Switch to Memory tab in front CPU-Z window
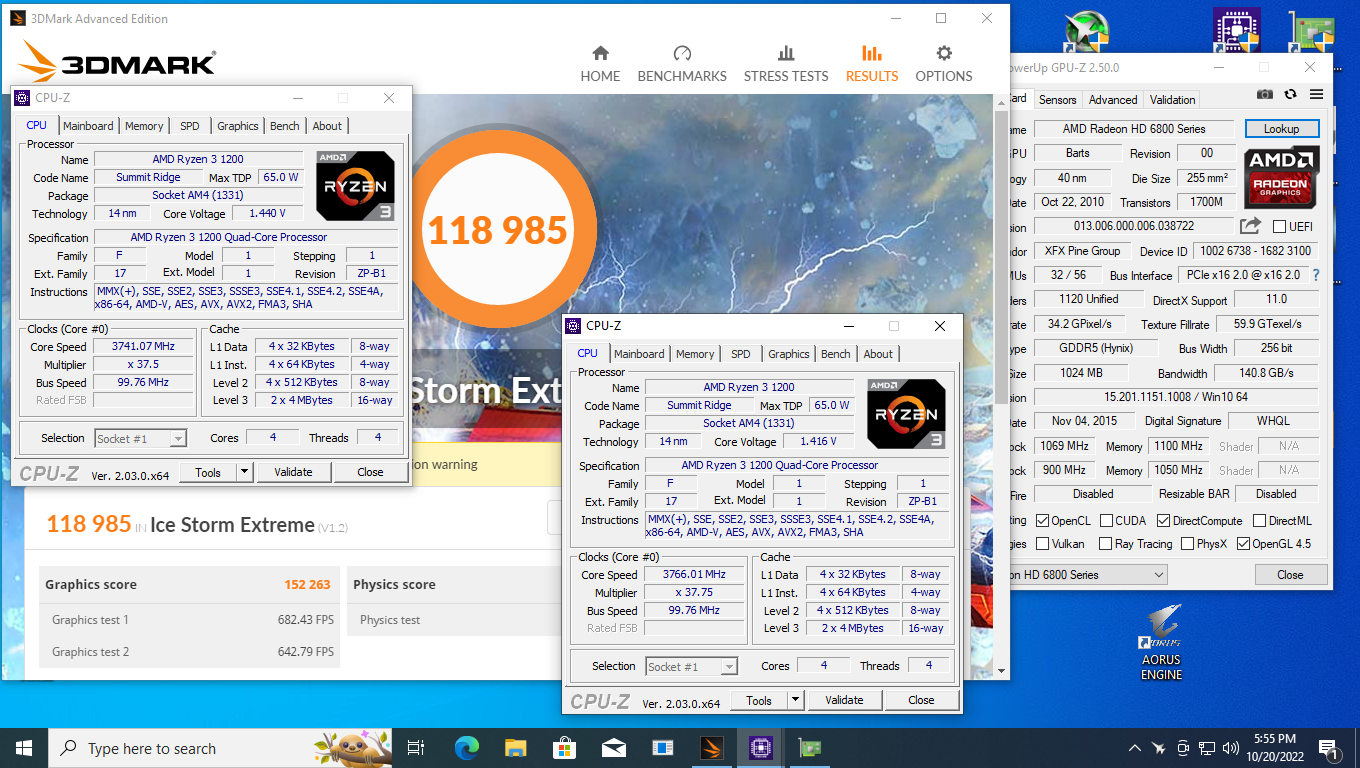 click(x=695, y=354)
